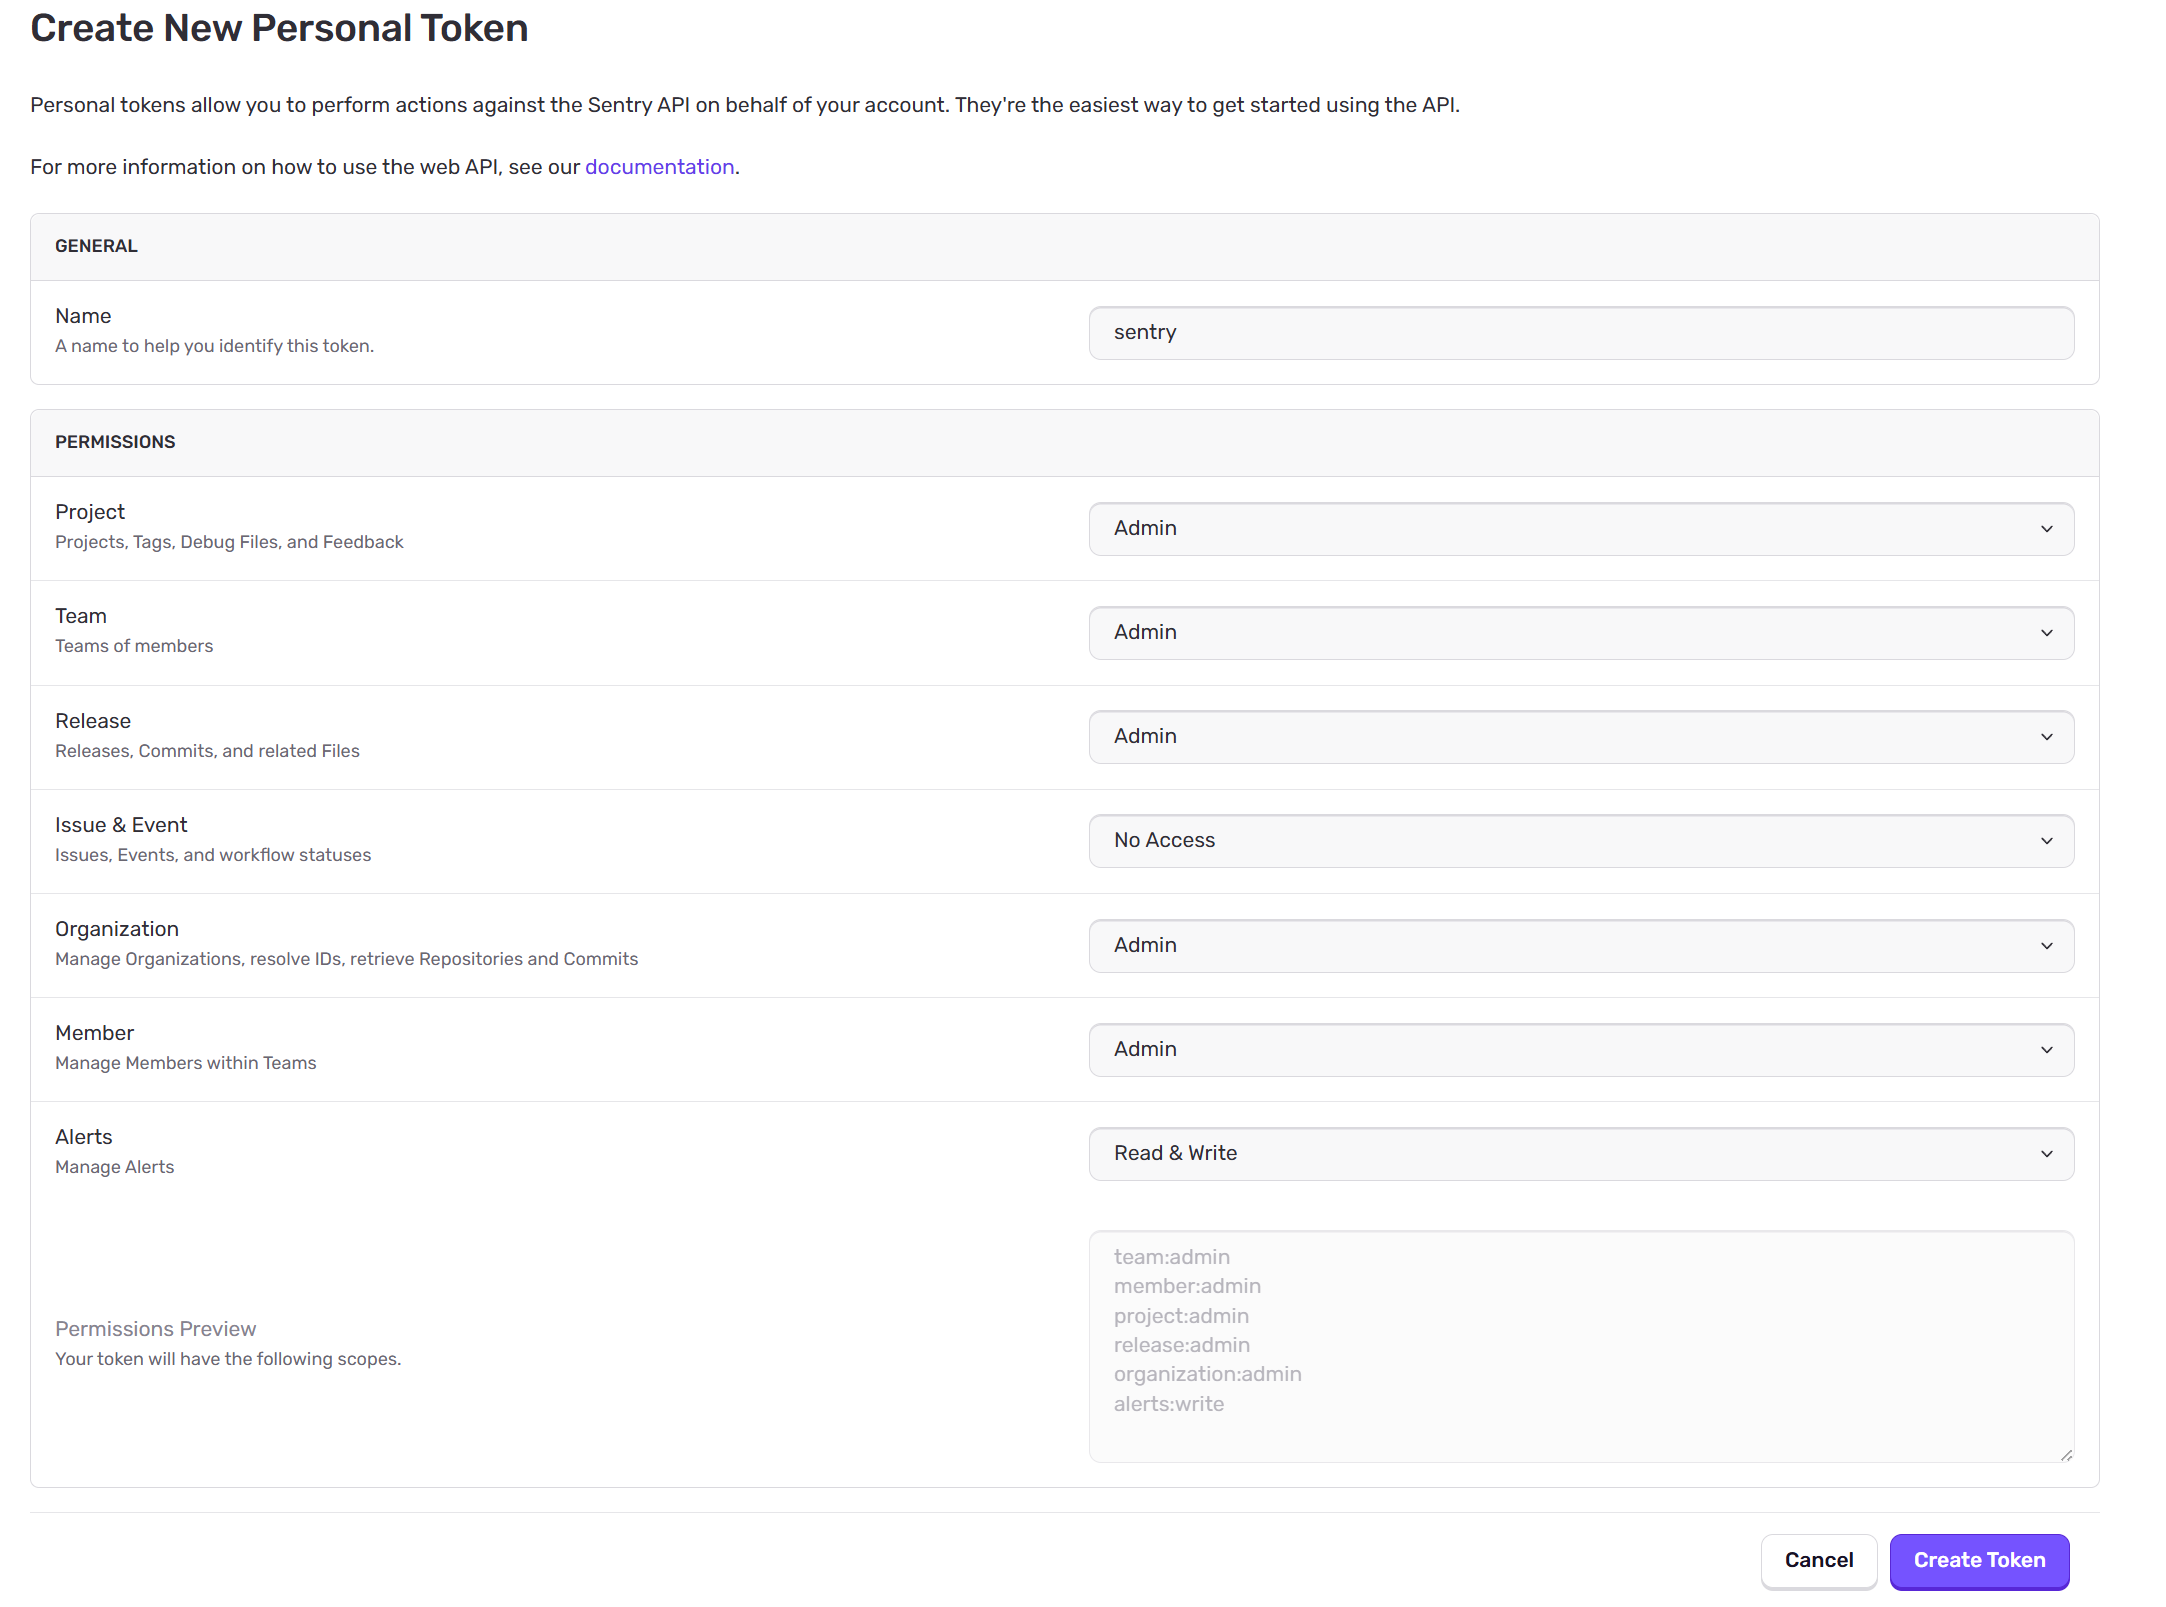Click chevron arrow on Release dropdown
2166x1607 pixels.
point(2046,737)
